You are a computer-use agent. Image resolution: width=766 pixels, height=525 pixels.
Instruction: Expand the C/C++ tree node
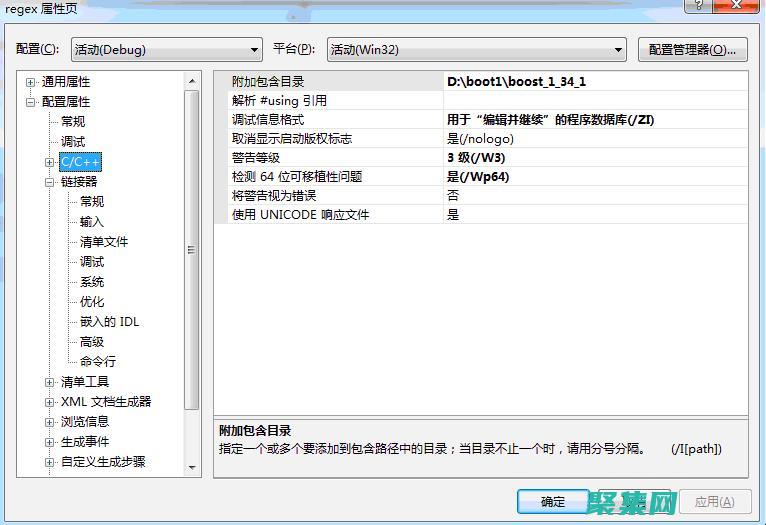coord(50,162)
